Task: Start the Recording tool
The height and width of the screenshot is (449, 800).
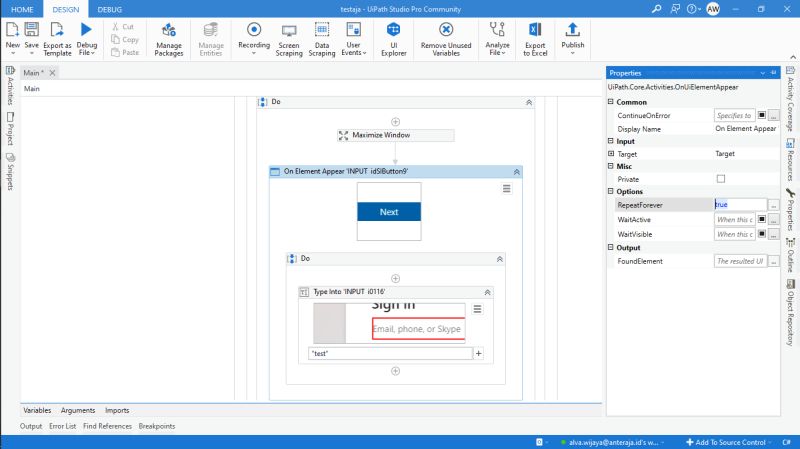Action: coord(254,38)
